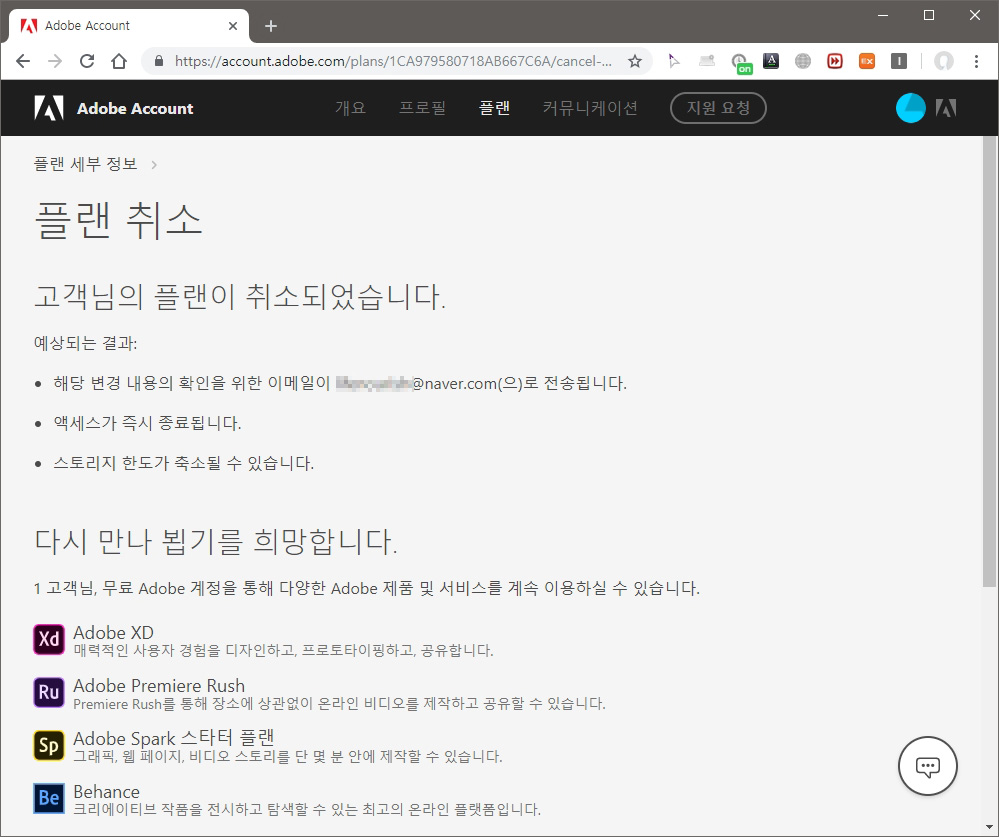Click '다시 만나 뵙기를 희망합니다.' heading
Viewport: 999px width, 837px height.
click(215, 541)
